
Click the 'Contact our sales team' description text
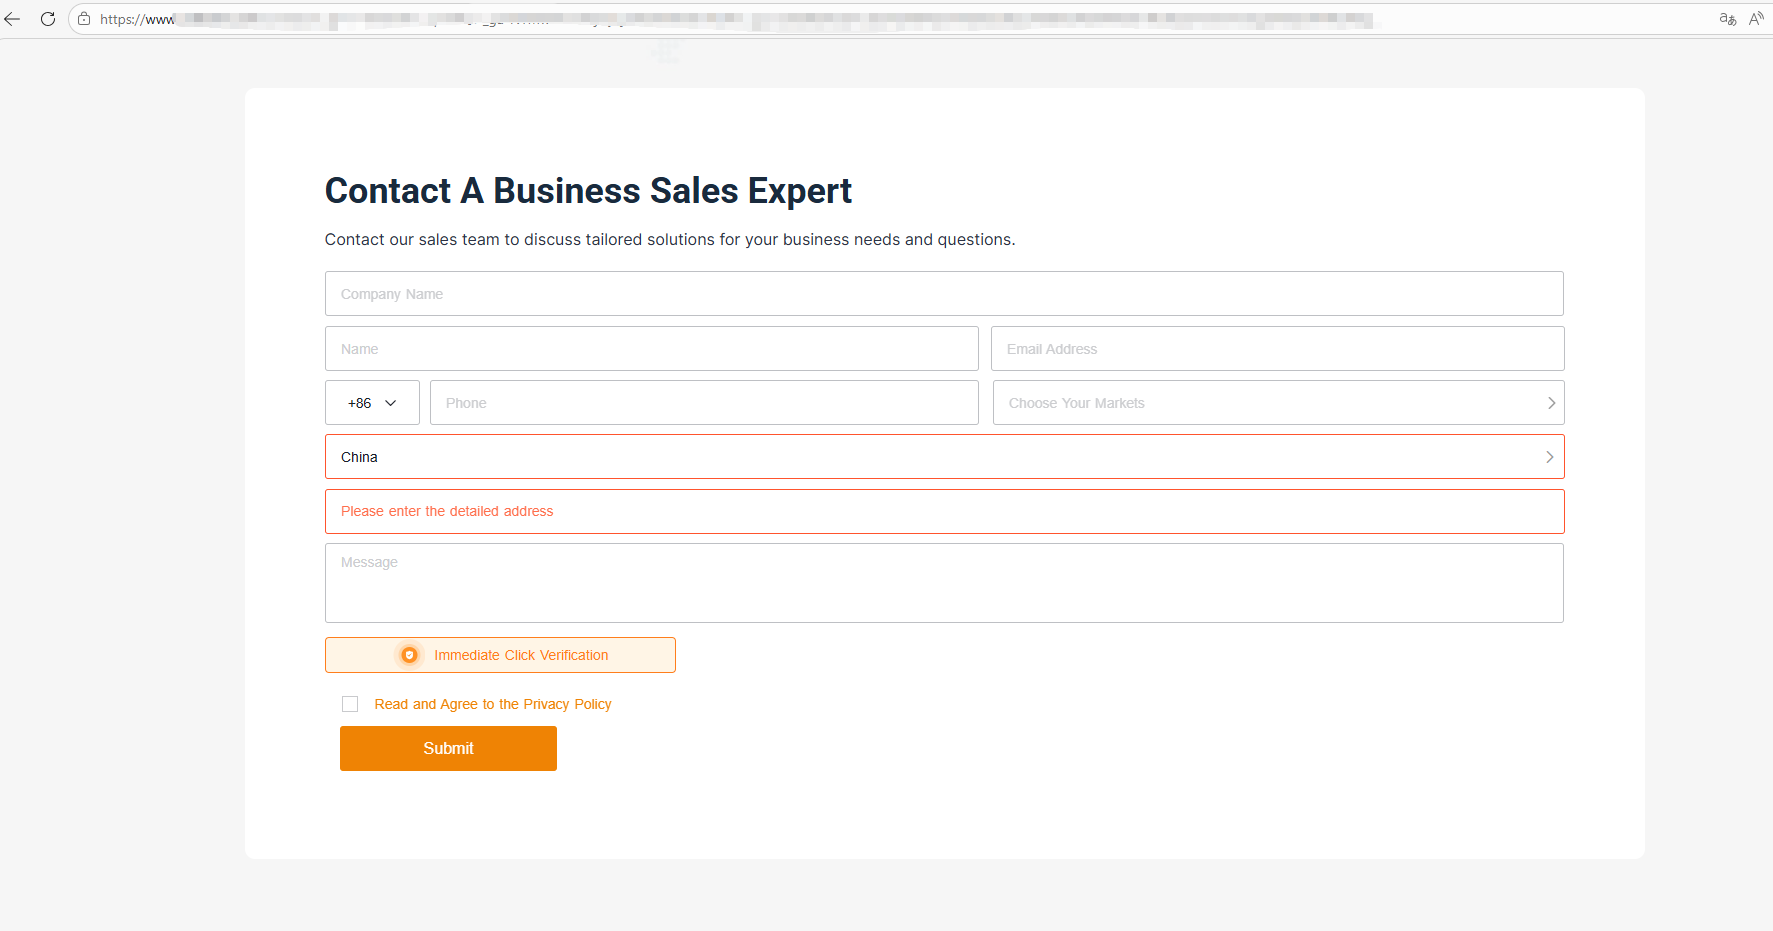coord(670,240)
